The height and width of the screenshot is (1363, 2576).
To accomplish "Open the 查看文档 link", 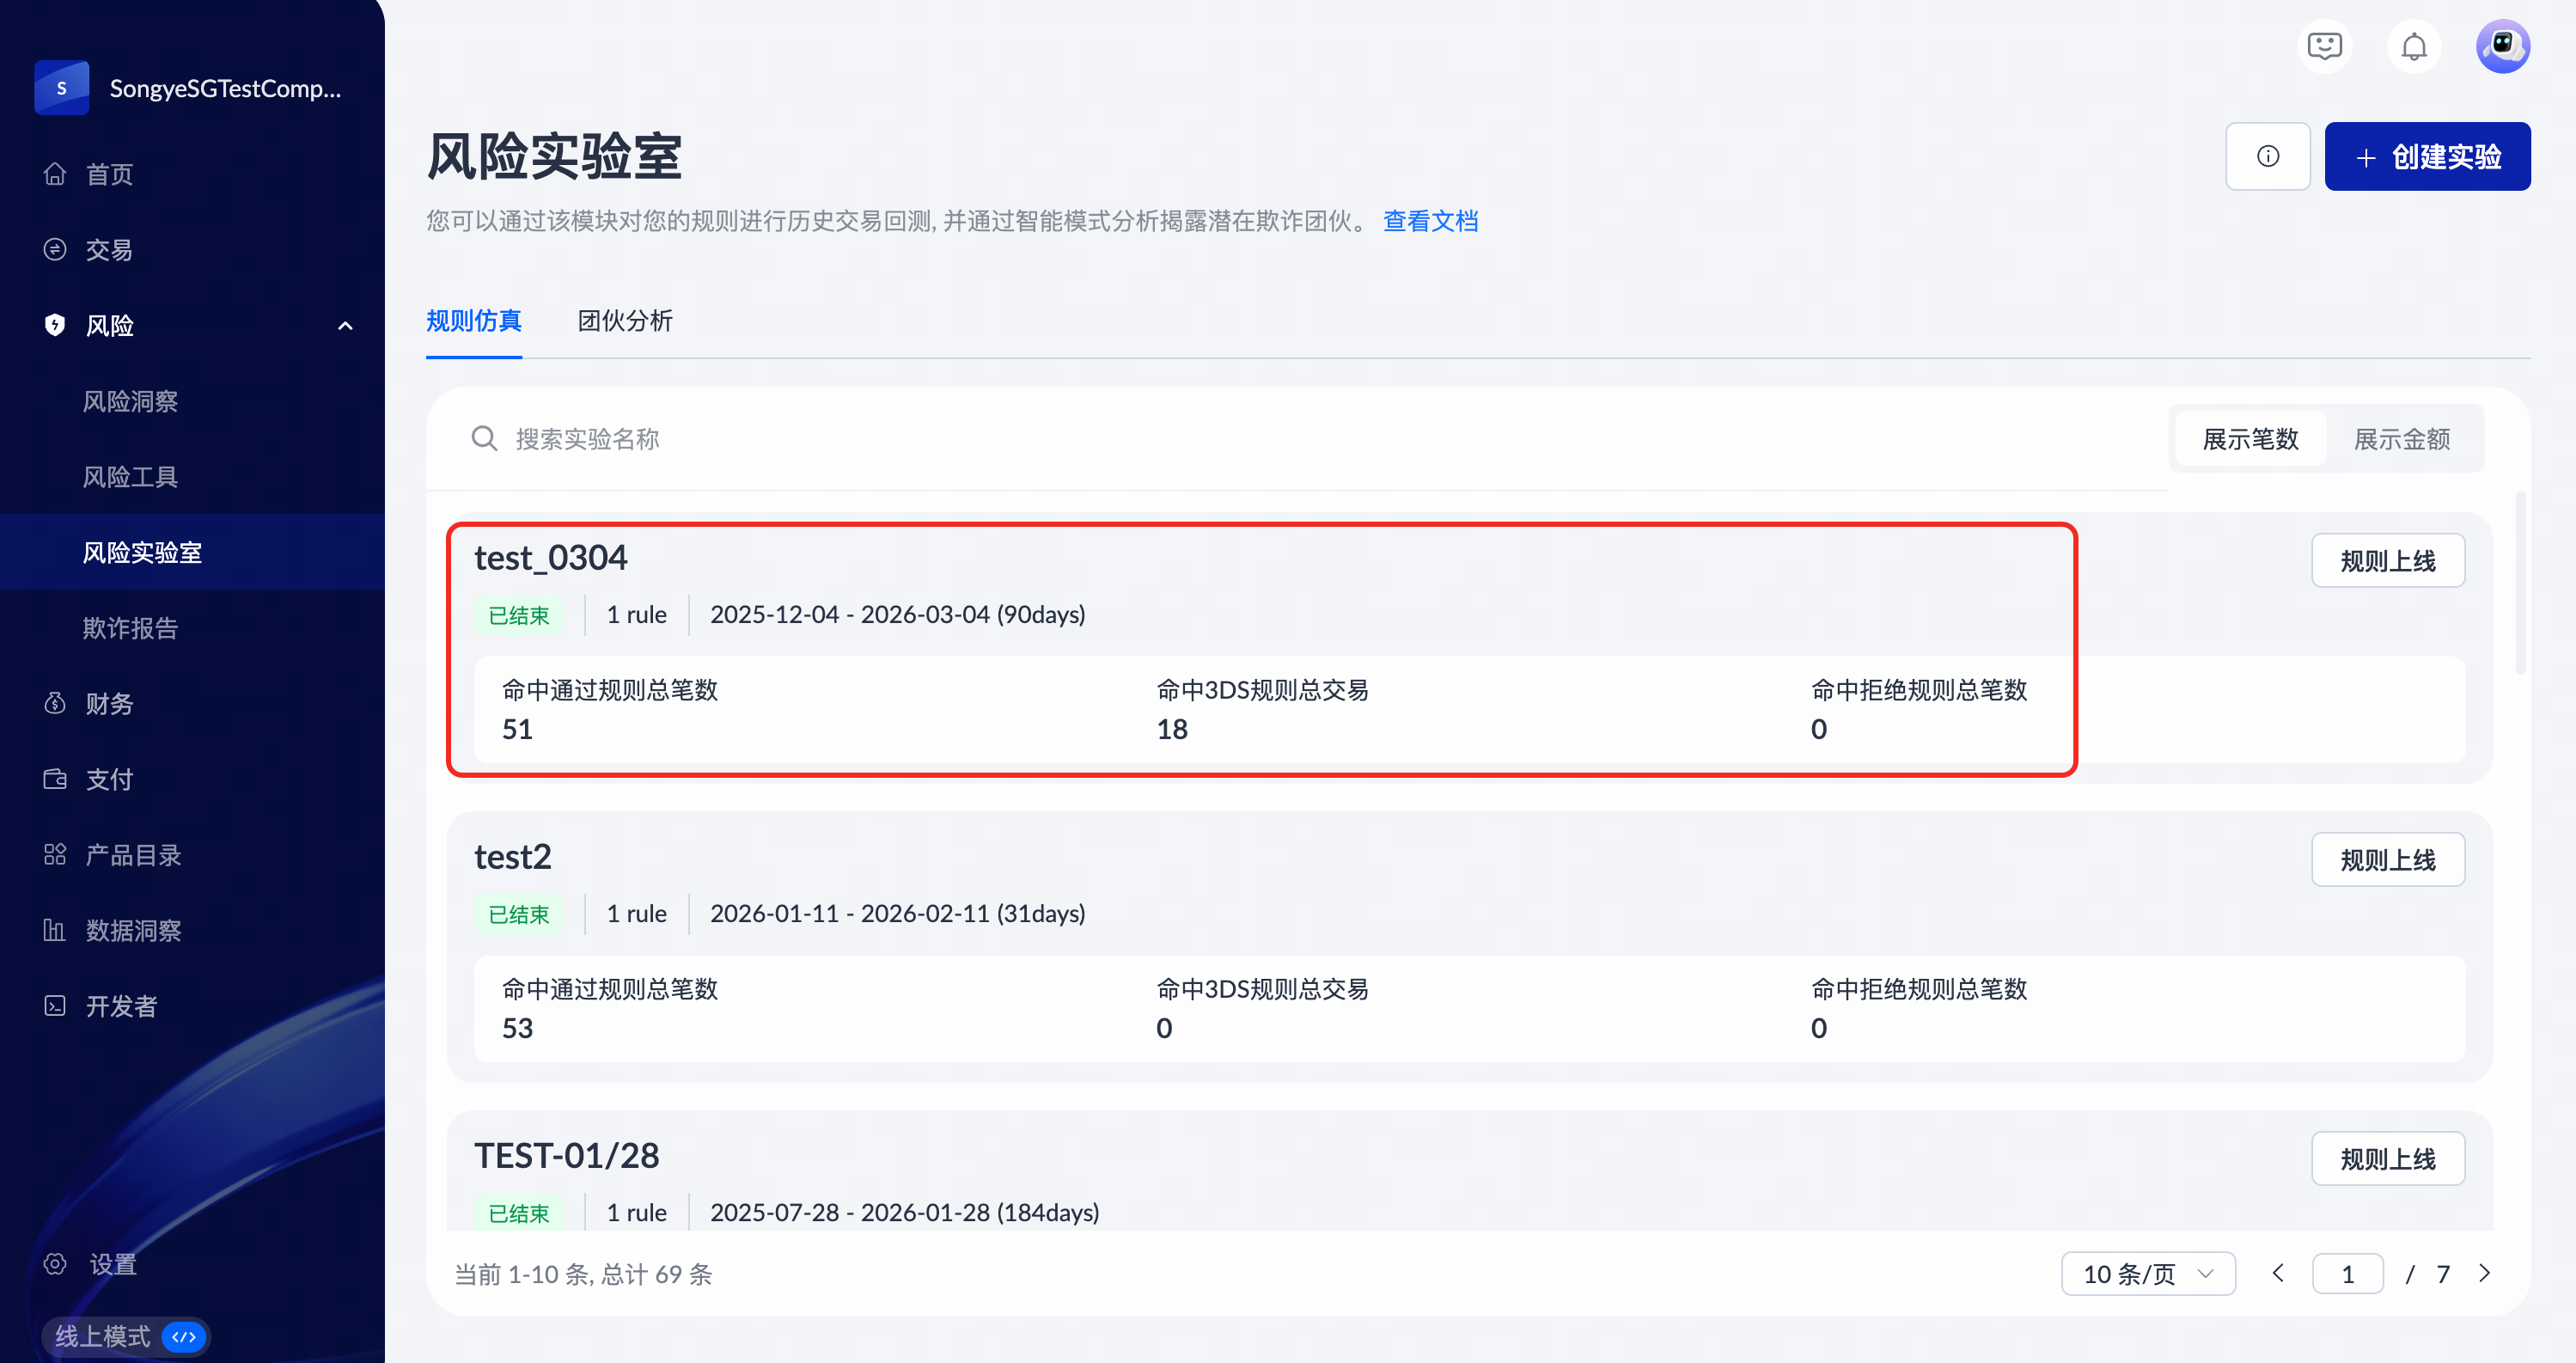I will point(1430,221).
